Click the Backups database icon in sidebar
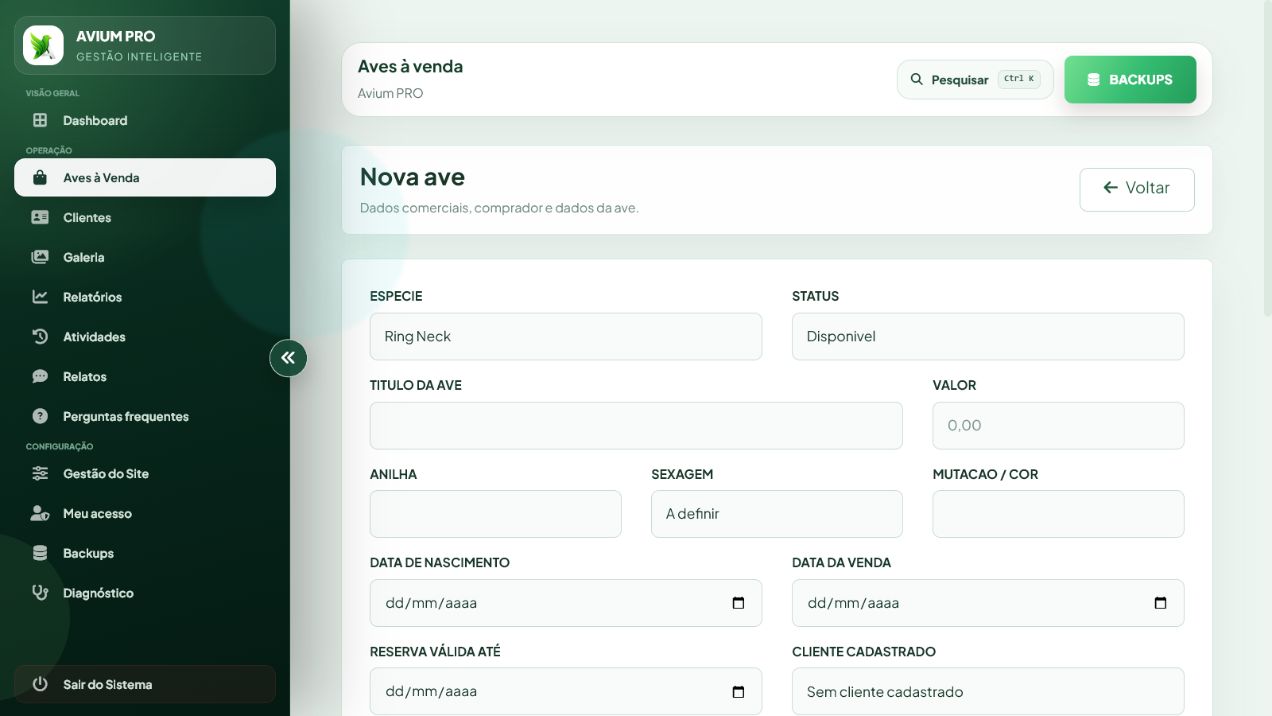 click(x=40, y=553)
